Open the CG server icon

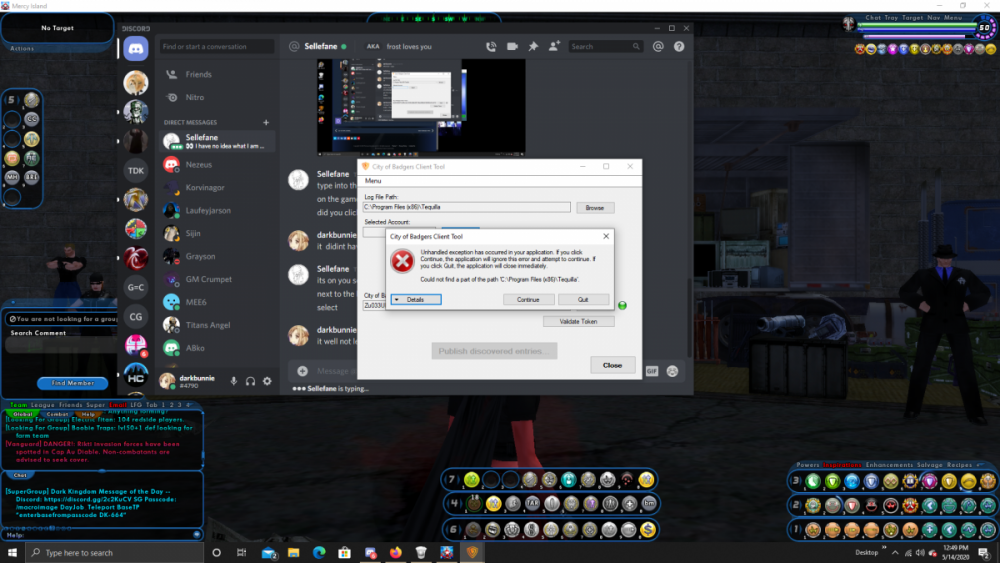136,316
